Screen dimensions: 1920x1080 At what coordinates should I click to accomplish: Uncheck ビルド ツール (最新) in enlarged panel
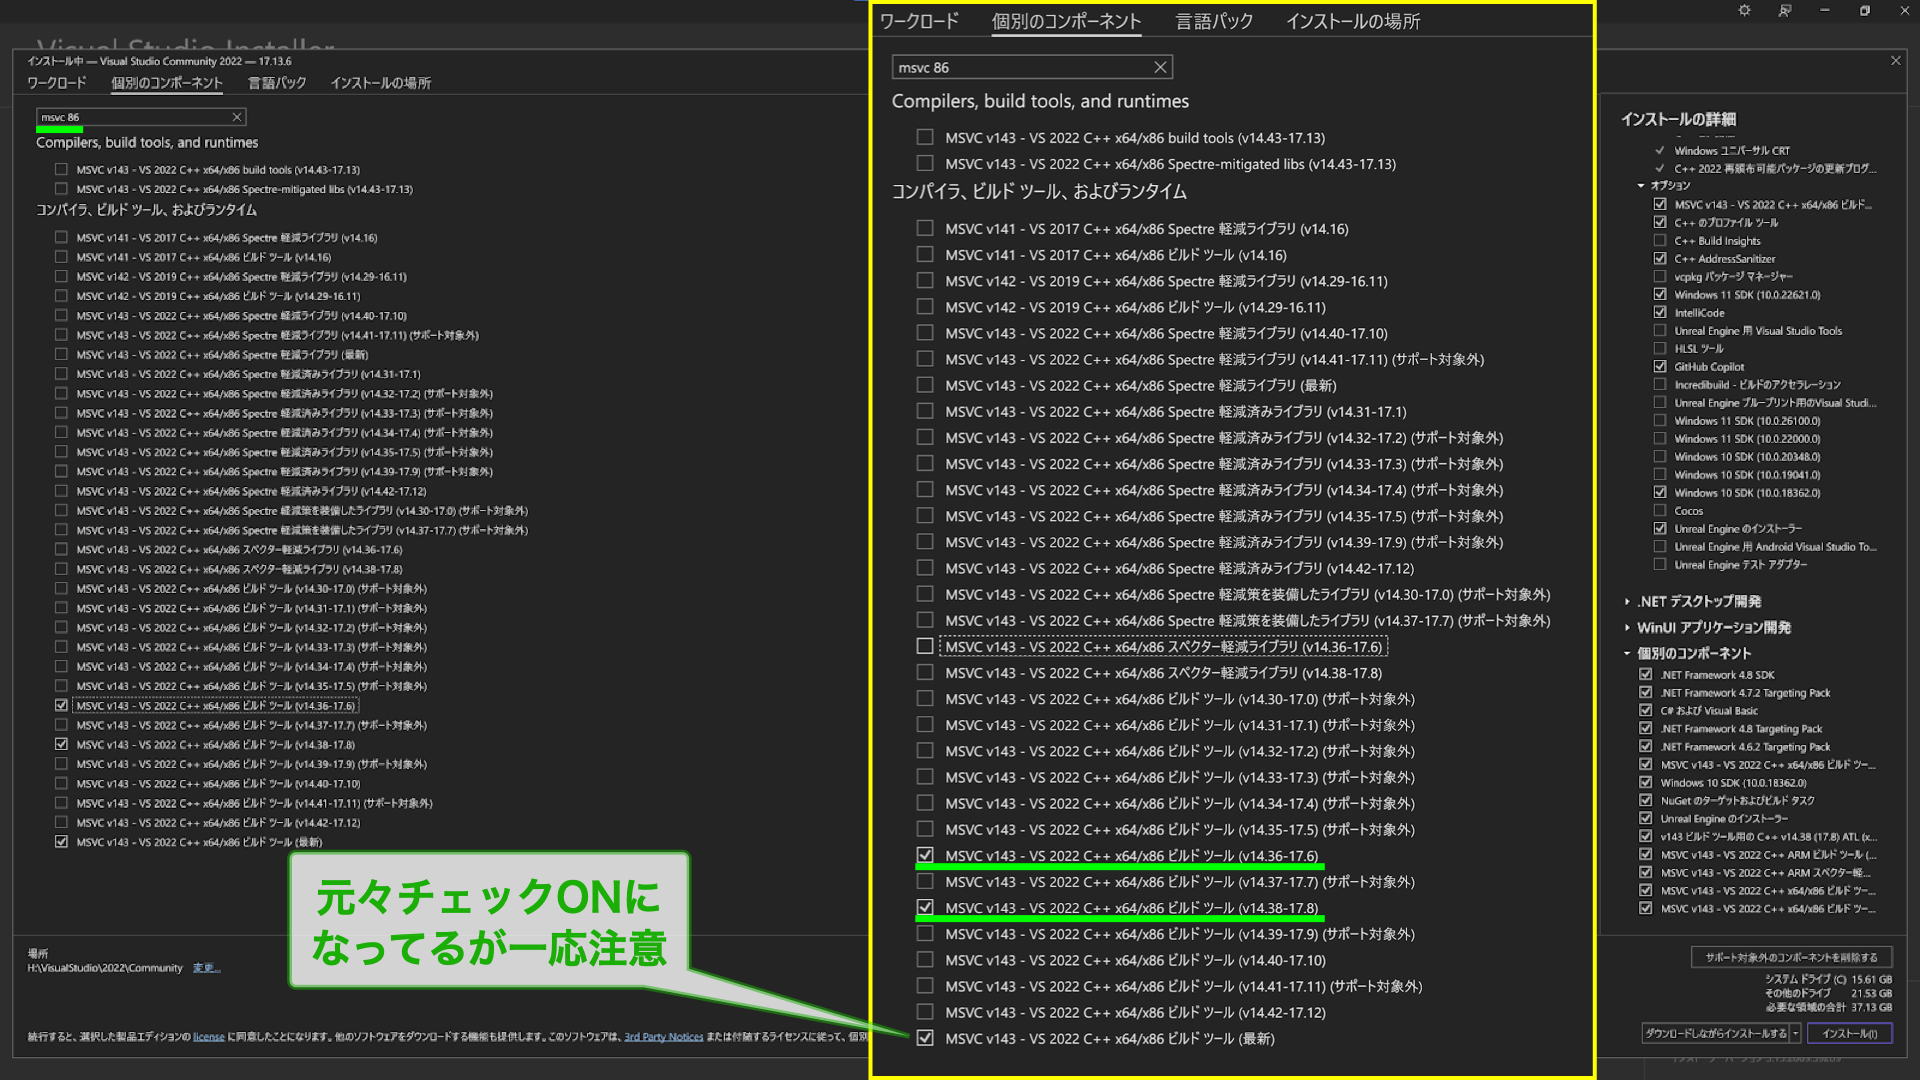coord(925,1038)
